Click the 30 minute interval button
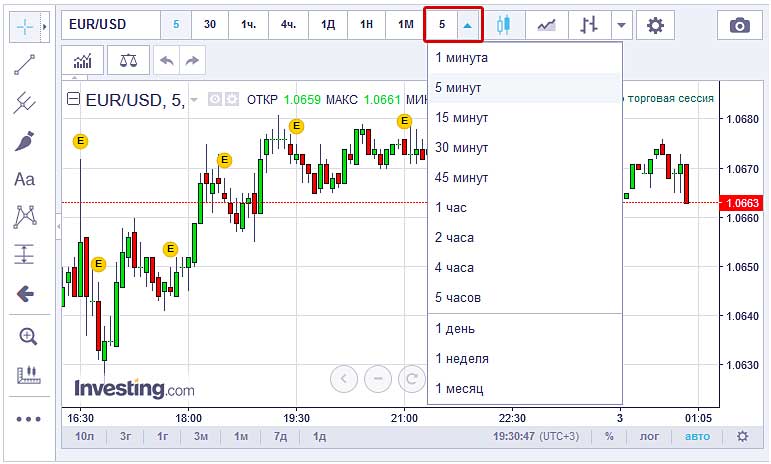Image resolution: width=771 pixels, height=464 pixels. click(x=209, y=24)
